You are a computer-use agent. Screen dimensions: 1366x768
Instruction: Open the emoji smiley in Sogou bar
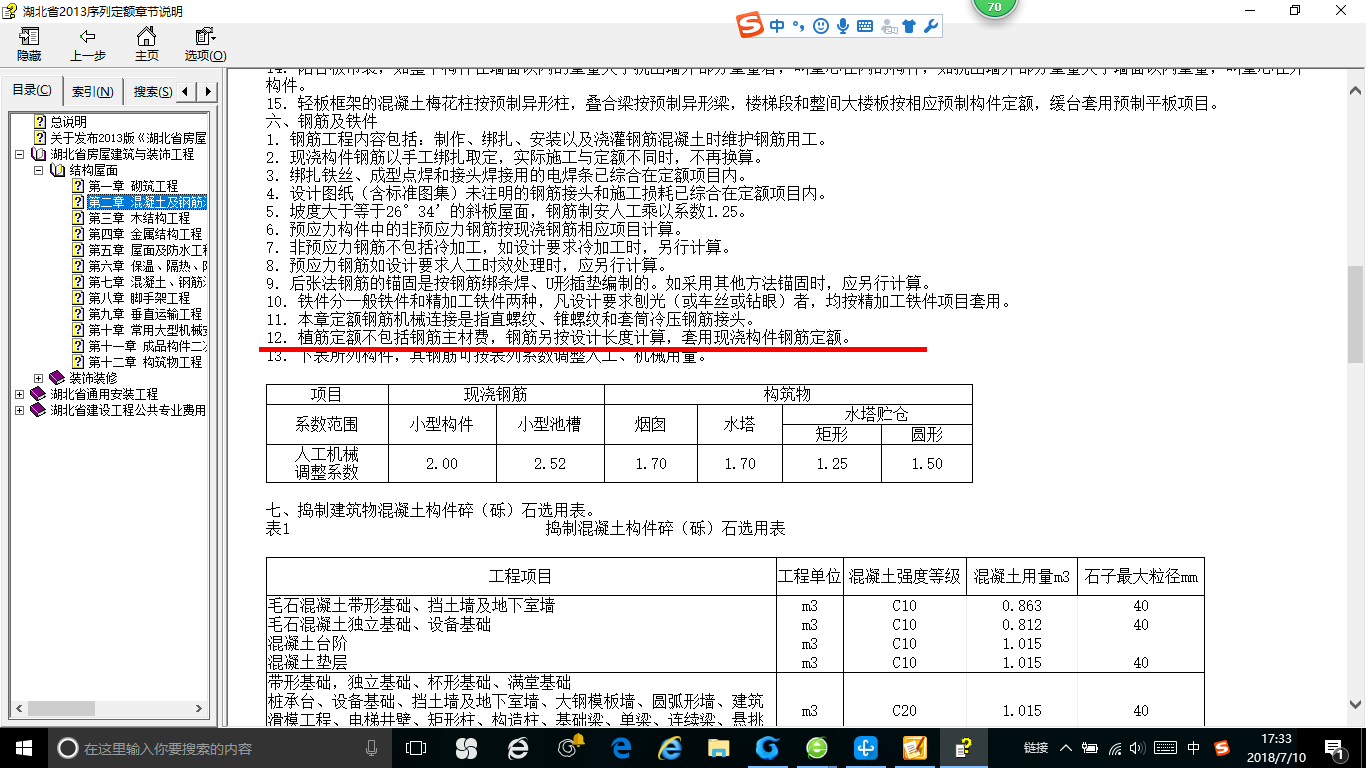pos(821,27)
